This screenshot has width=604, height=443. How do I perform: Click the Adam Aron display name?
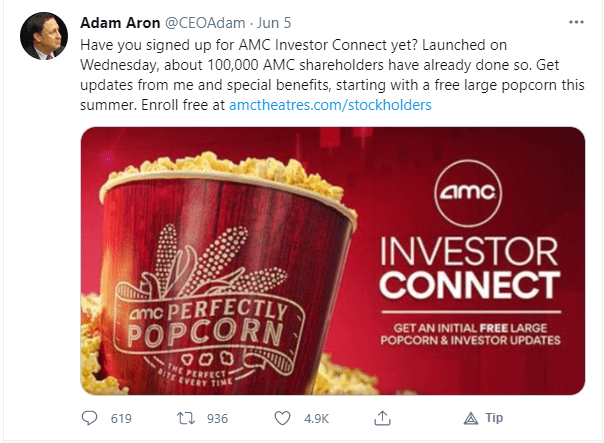pos(120,23)
